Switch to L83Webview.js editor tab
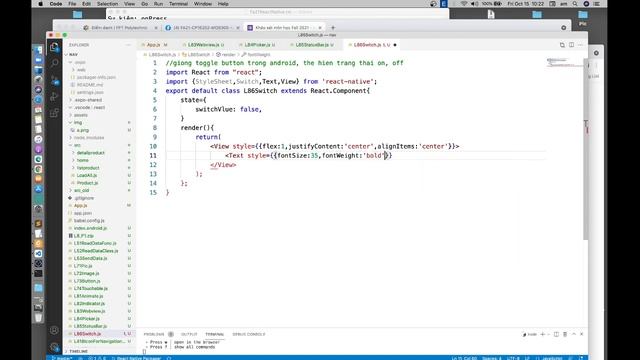The width and height of the screenshot is (640, 360). [203, 45]
